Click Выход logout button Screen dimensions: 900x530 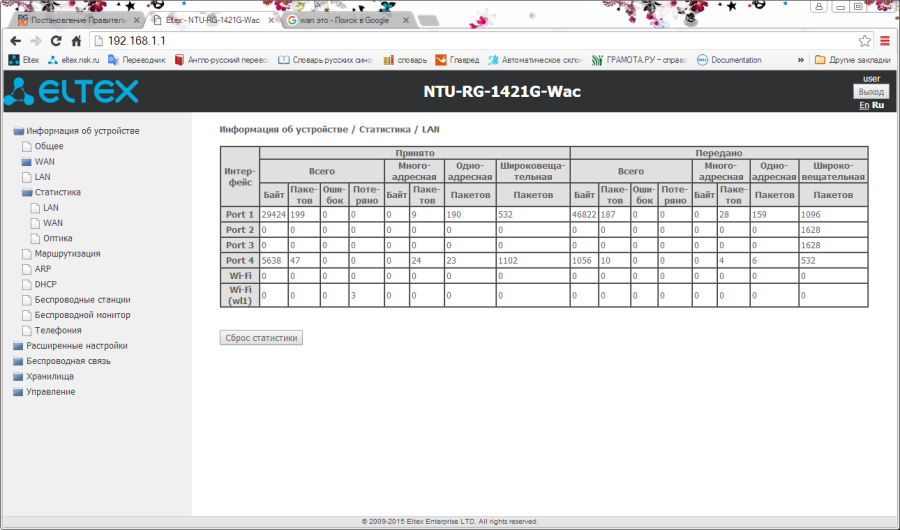(871, 92)
